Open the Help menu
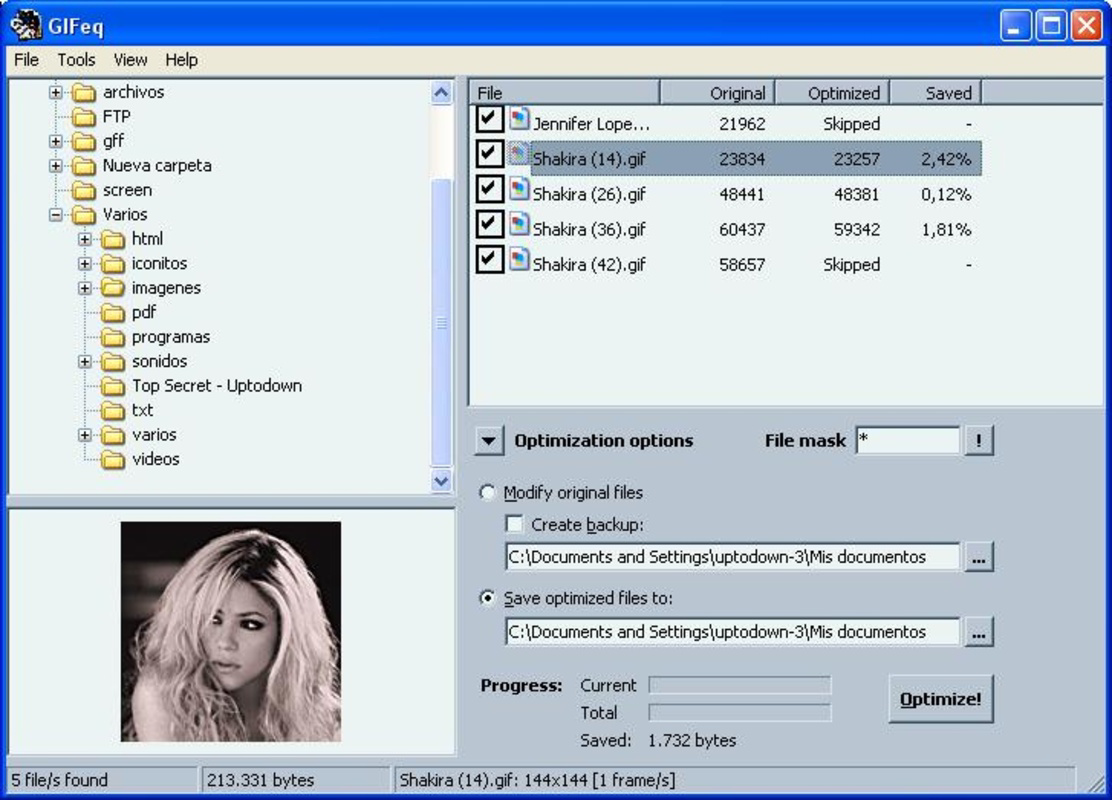 click(x=181, y=60)
